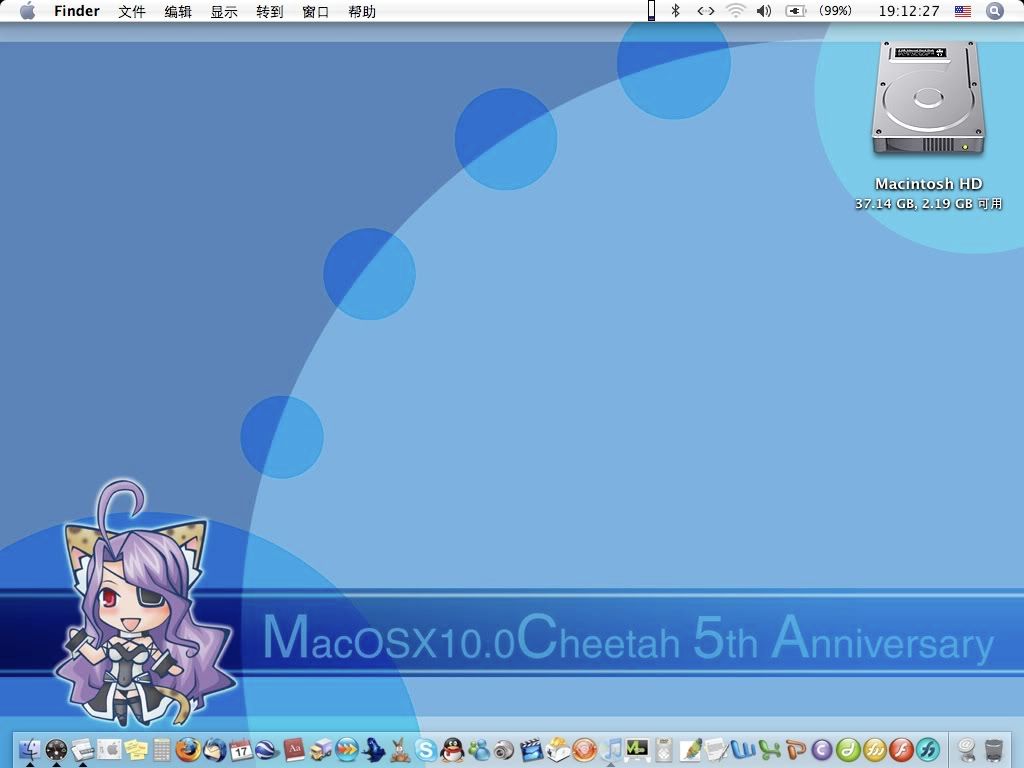The image size is (1024, 768).
Task: Open the Apple document app in dock
Action: (109, 750)
